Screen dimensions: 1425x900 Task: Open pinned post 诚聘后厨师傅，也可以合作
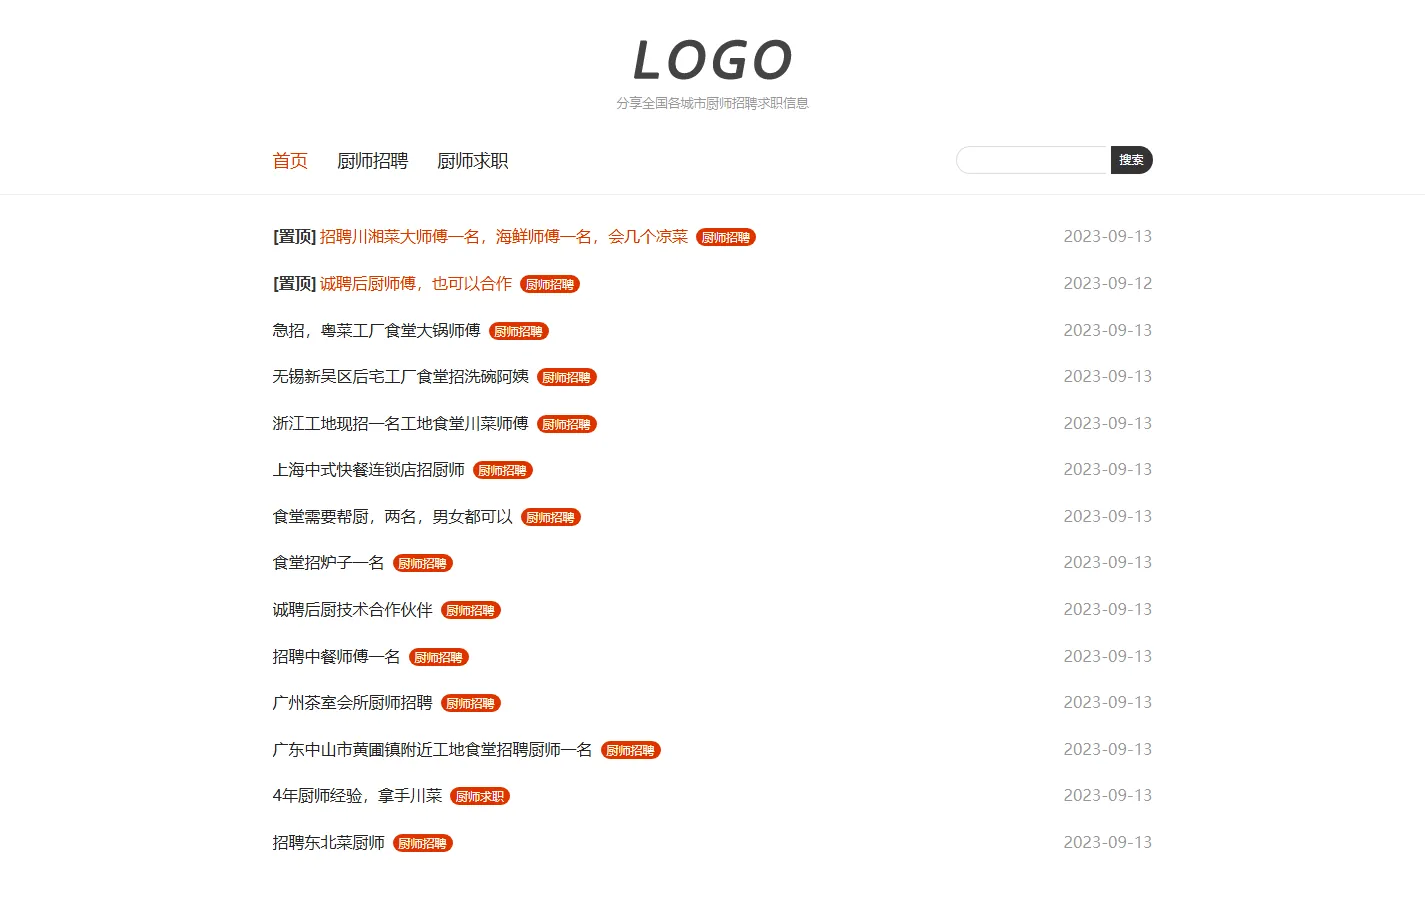[x=416, y=284]
